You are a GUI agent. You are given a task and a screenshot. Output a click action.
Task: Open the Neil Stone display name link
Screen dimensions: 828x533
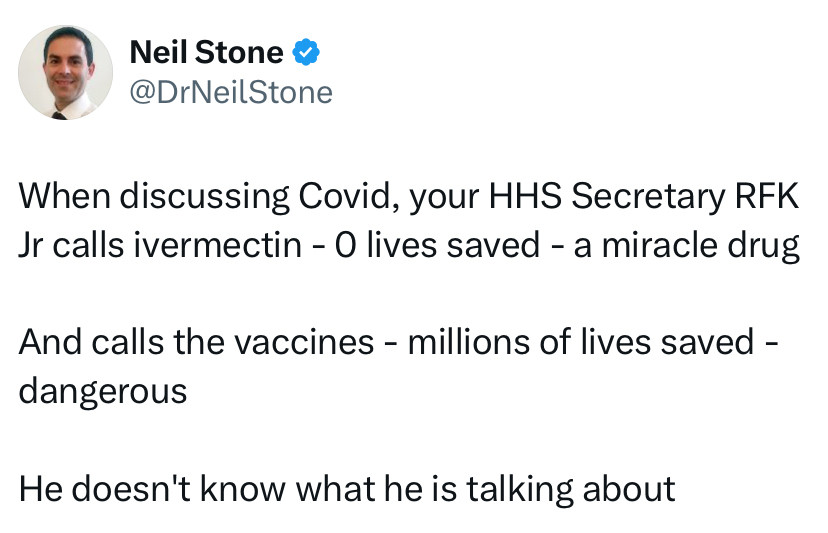click(206, 52)
